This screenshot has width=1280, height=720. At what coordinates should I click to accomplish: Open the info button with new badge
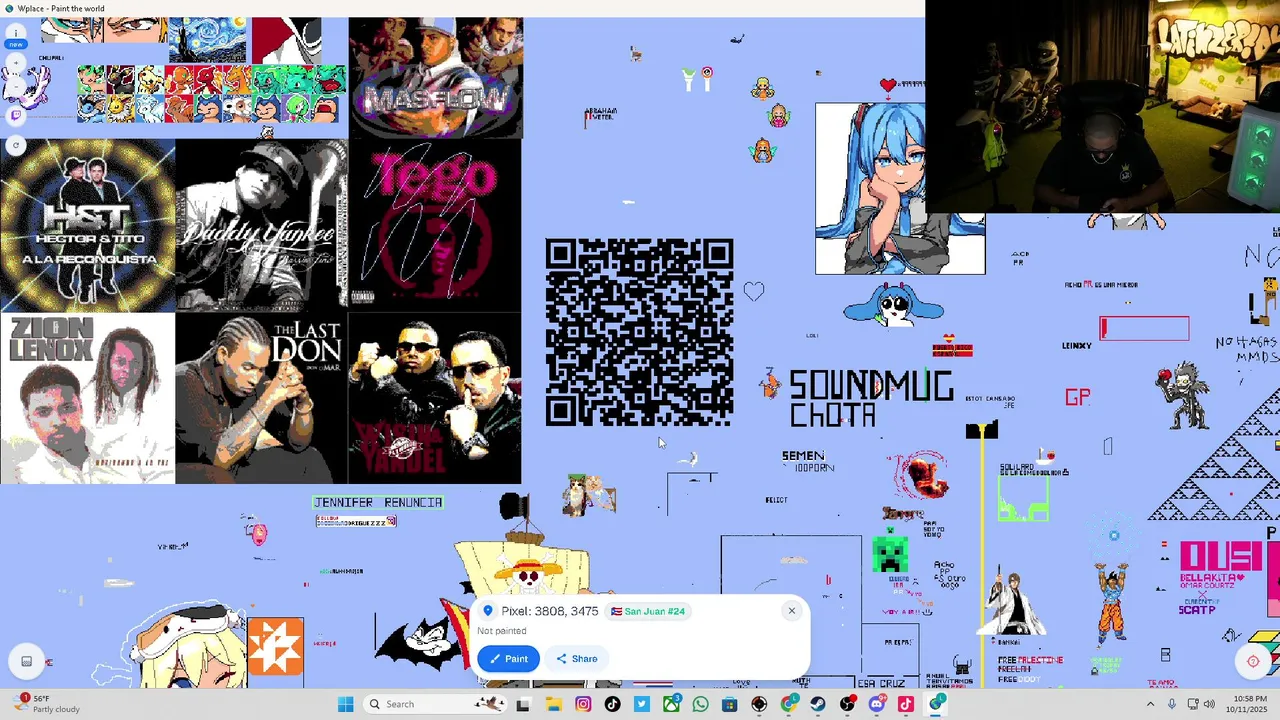(x=16, y=33)
